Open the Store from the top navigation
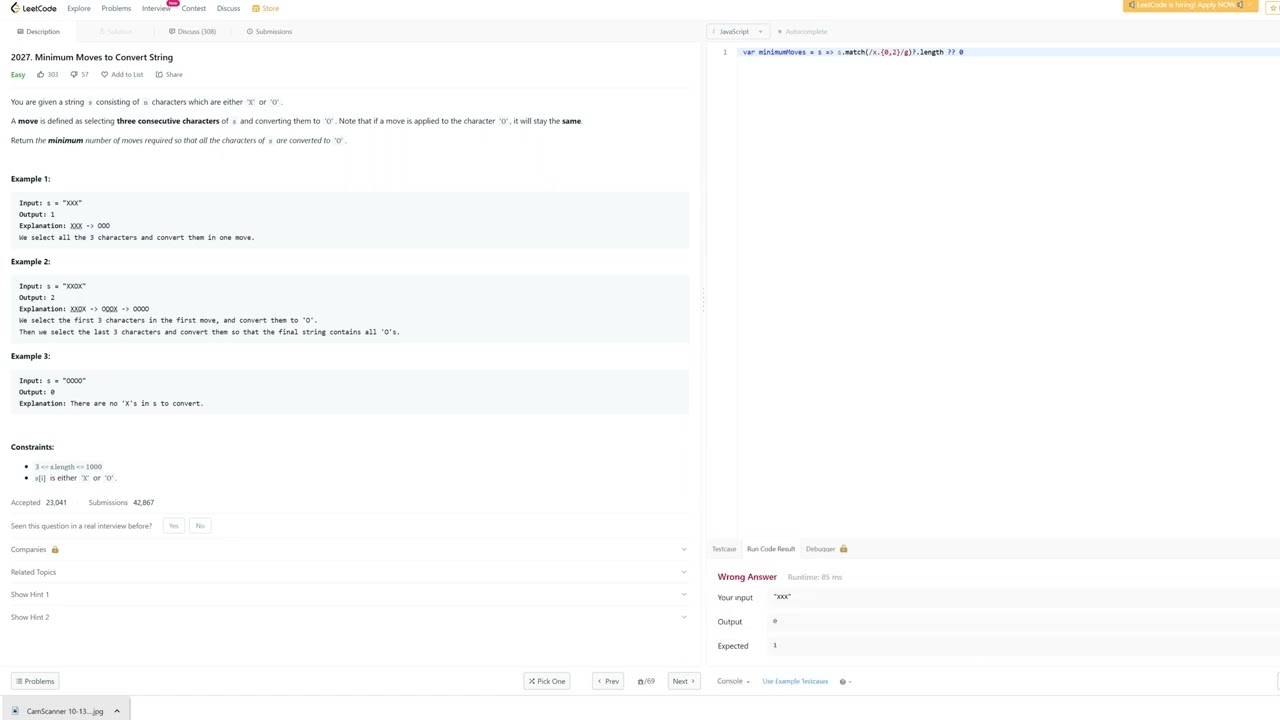The image size is (1280, 720). pyautogui.click(x=266, y=8)
